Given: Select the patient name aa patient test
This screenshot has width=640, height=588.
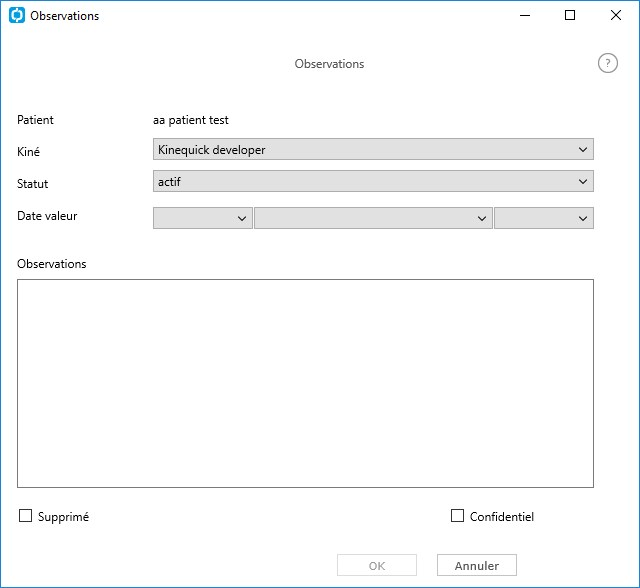Looking at the screenshot, I should (191, 120).
